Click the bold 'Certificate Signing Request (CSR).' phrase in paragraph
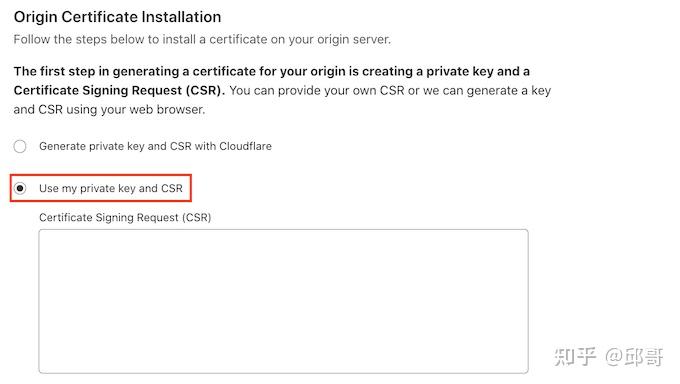This screenshot has width=680, height=384. 119,90
